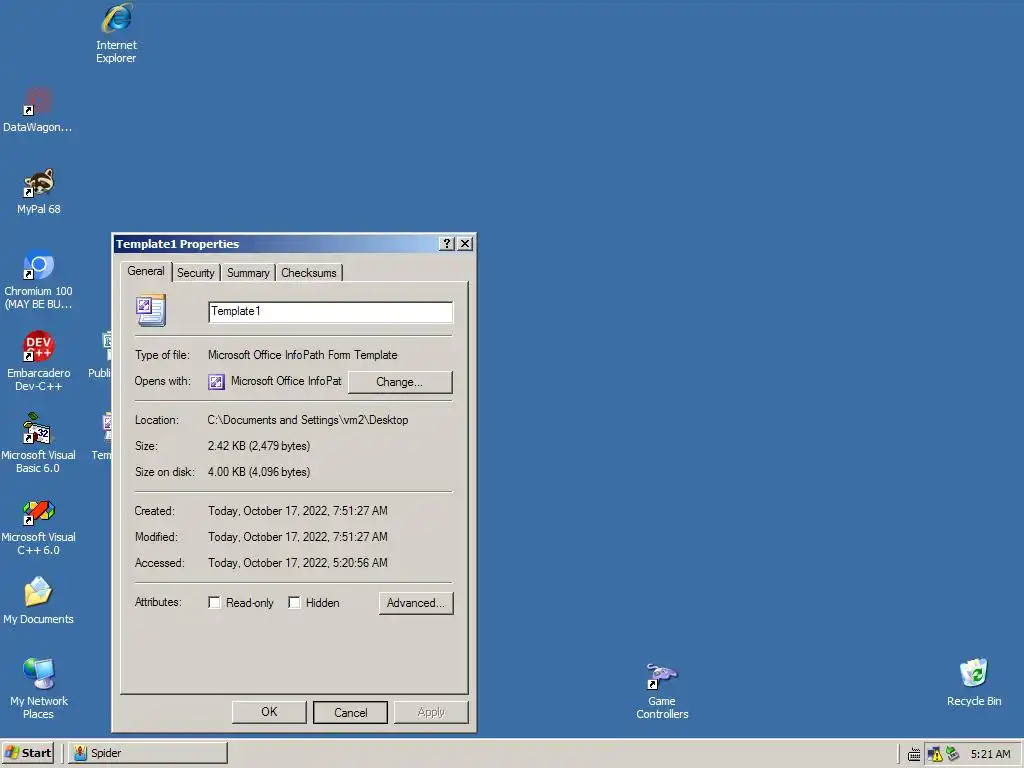Click the question mark help button
Image resolution: width=1024 pixels, height=768 pixels.
447,244
